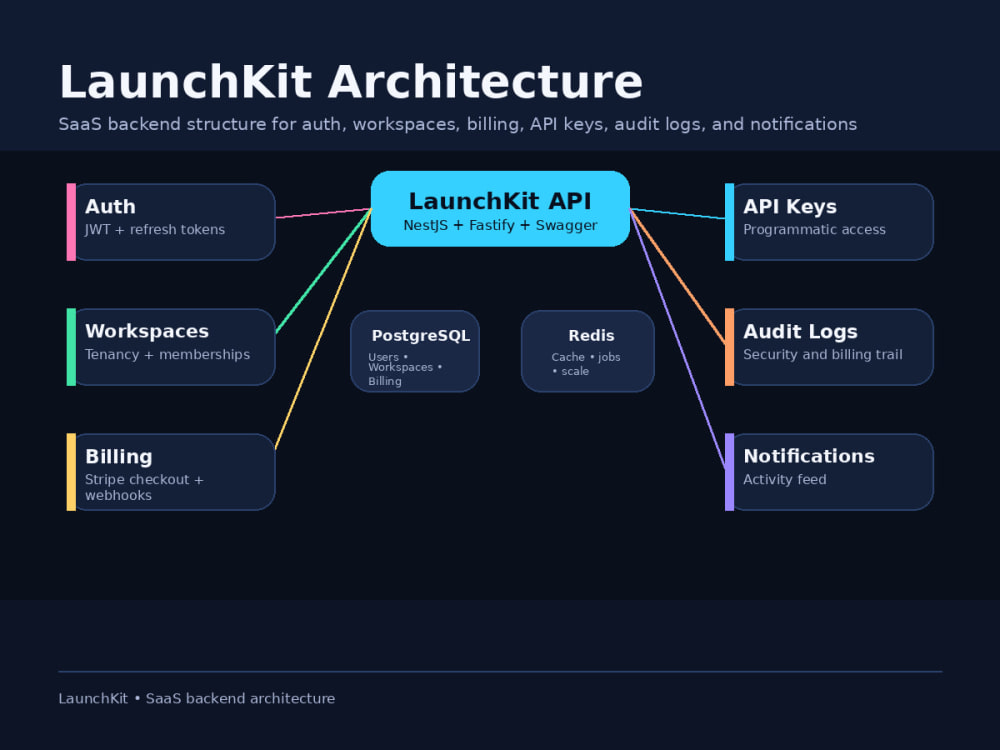Image resolution: width=1000 pixels, height=750 pixels.
Task: Select the Billing card
Action: click(171, 472)
